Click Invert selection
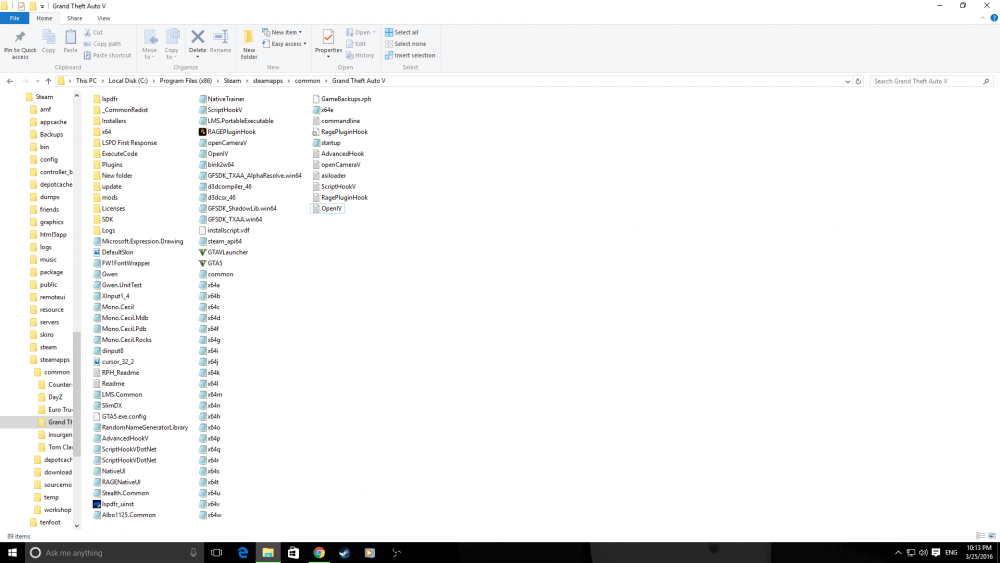The height and width of the screenshot is (563, 1000). point(410,55)
